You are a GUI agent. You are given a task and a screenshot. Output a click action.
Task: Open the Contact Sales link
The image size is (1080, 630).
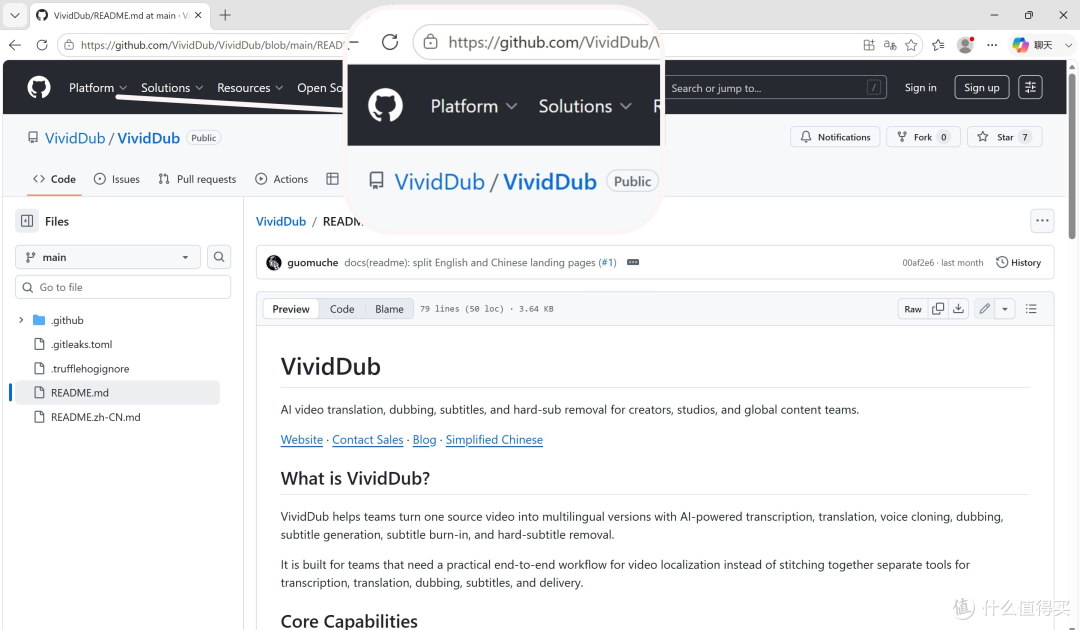coord(368,439)
